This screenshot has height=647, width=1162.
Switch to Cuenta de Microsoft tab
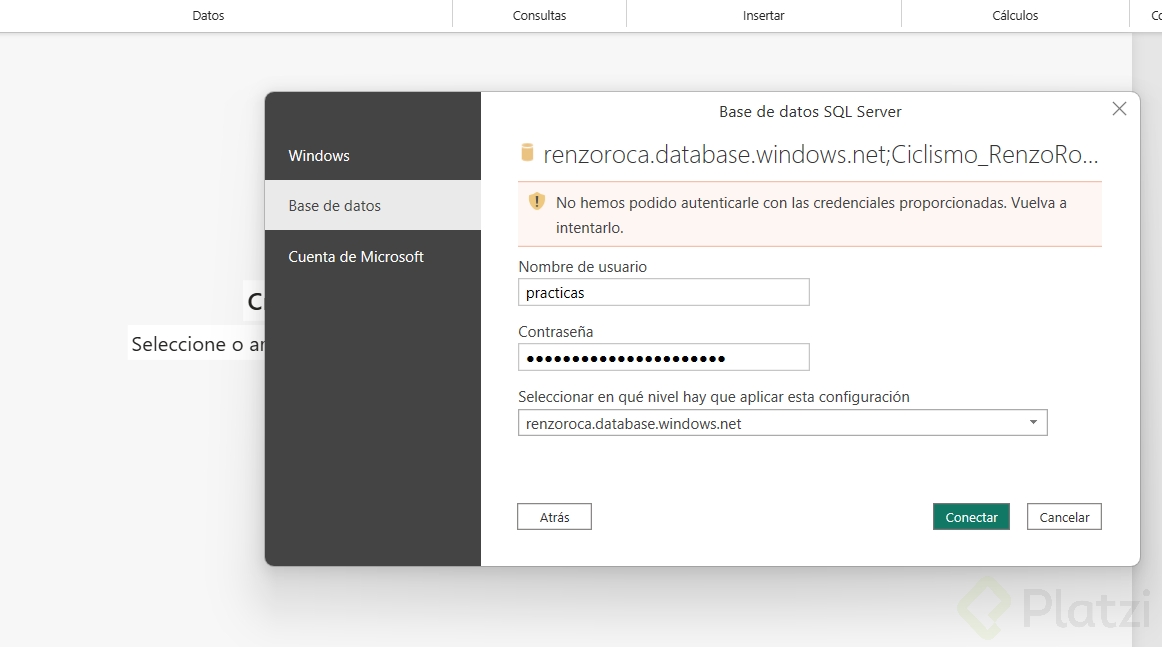[373, 256]
